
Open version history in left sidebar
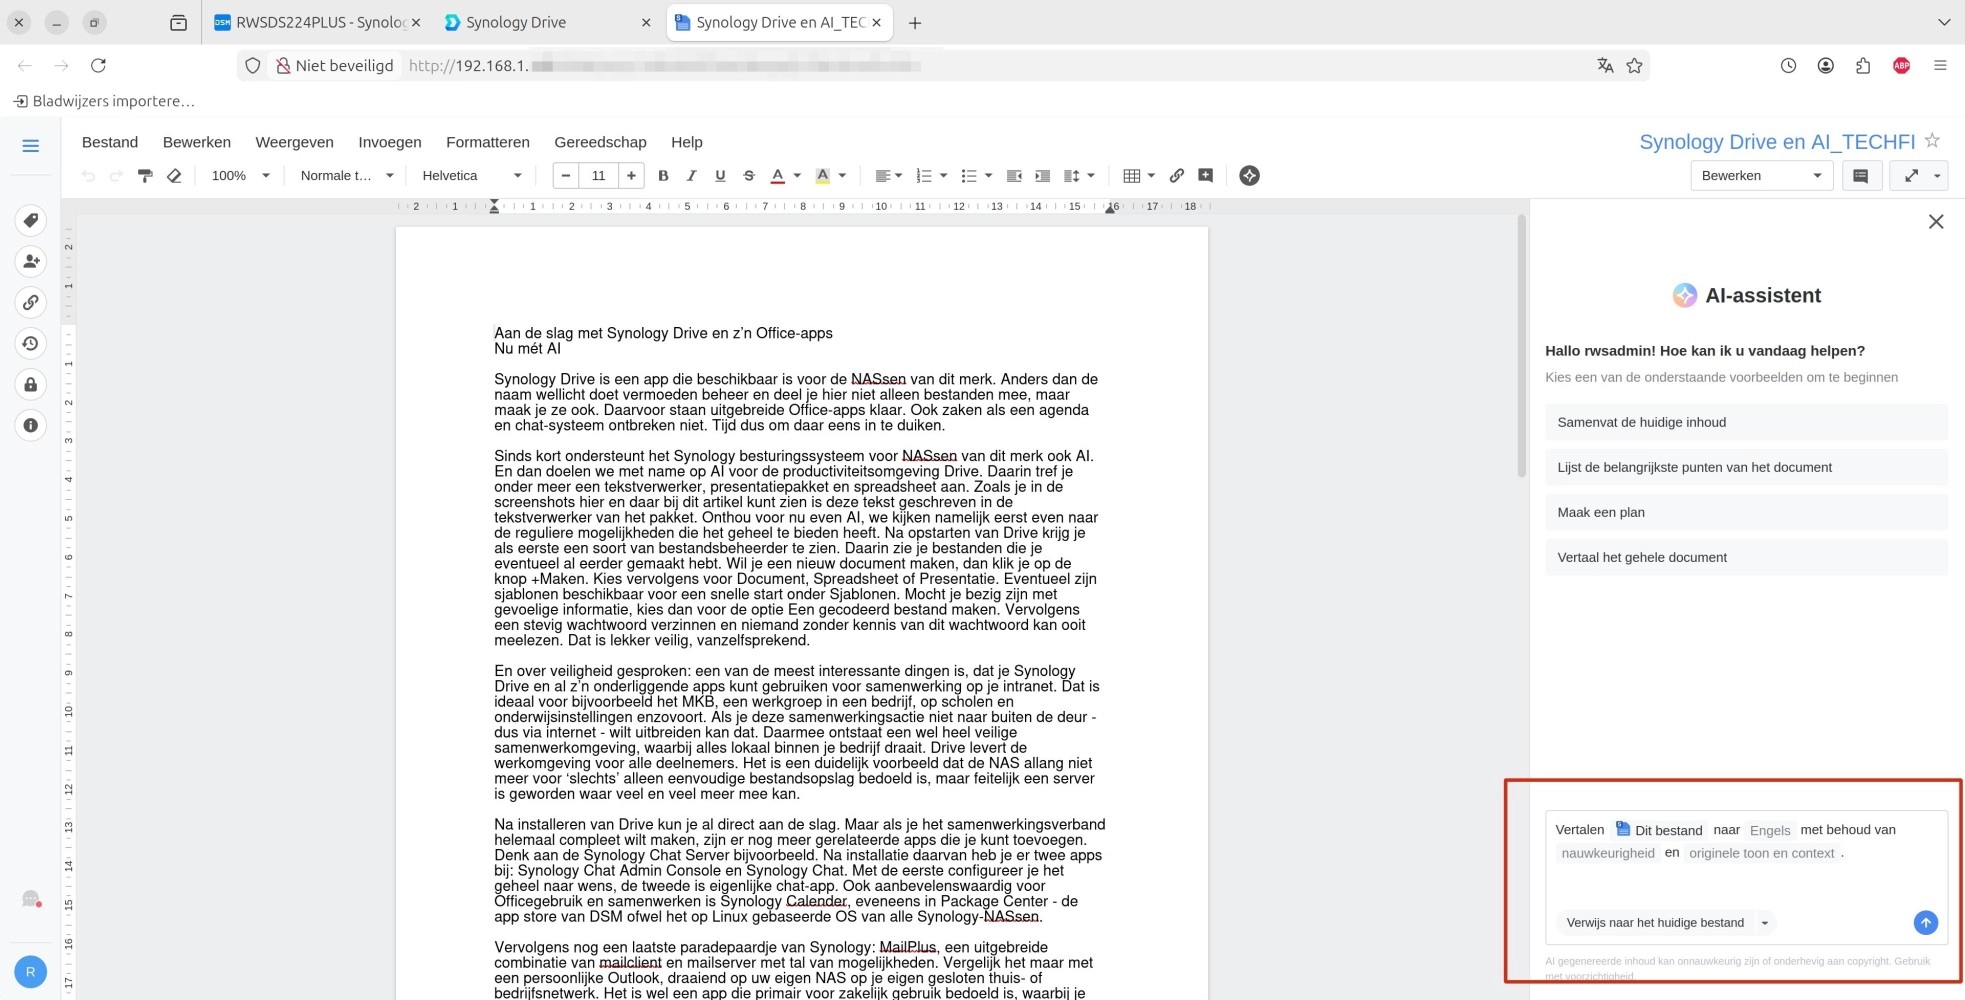point(31,344)
